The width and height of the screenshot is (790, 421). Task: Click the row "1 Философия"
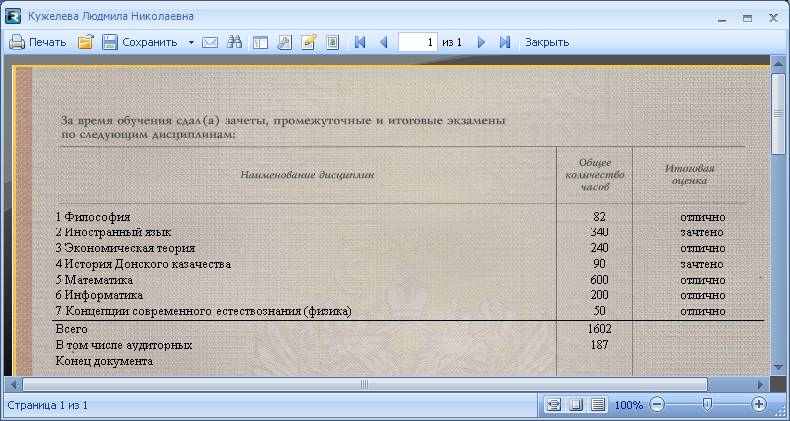pyautogui.click(x=93, y=217)
